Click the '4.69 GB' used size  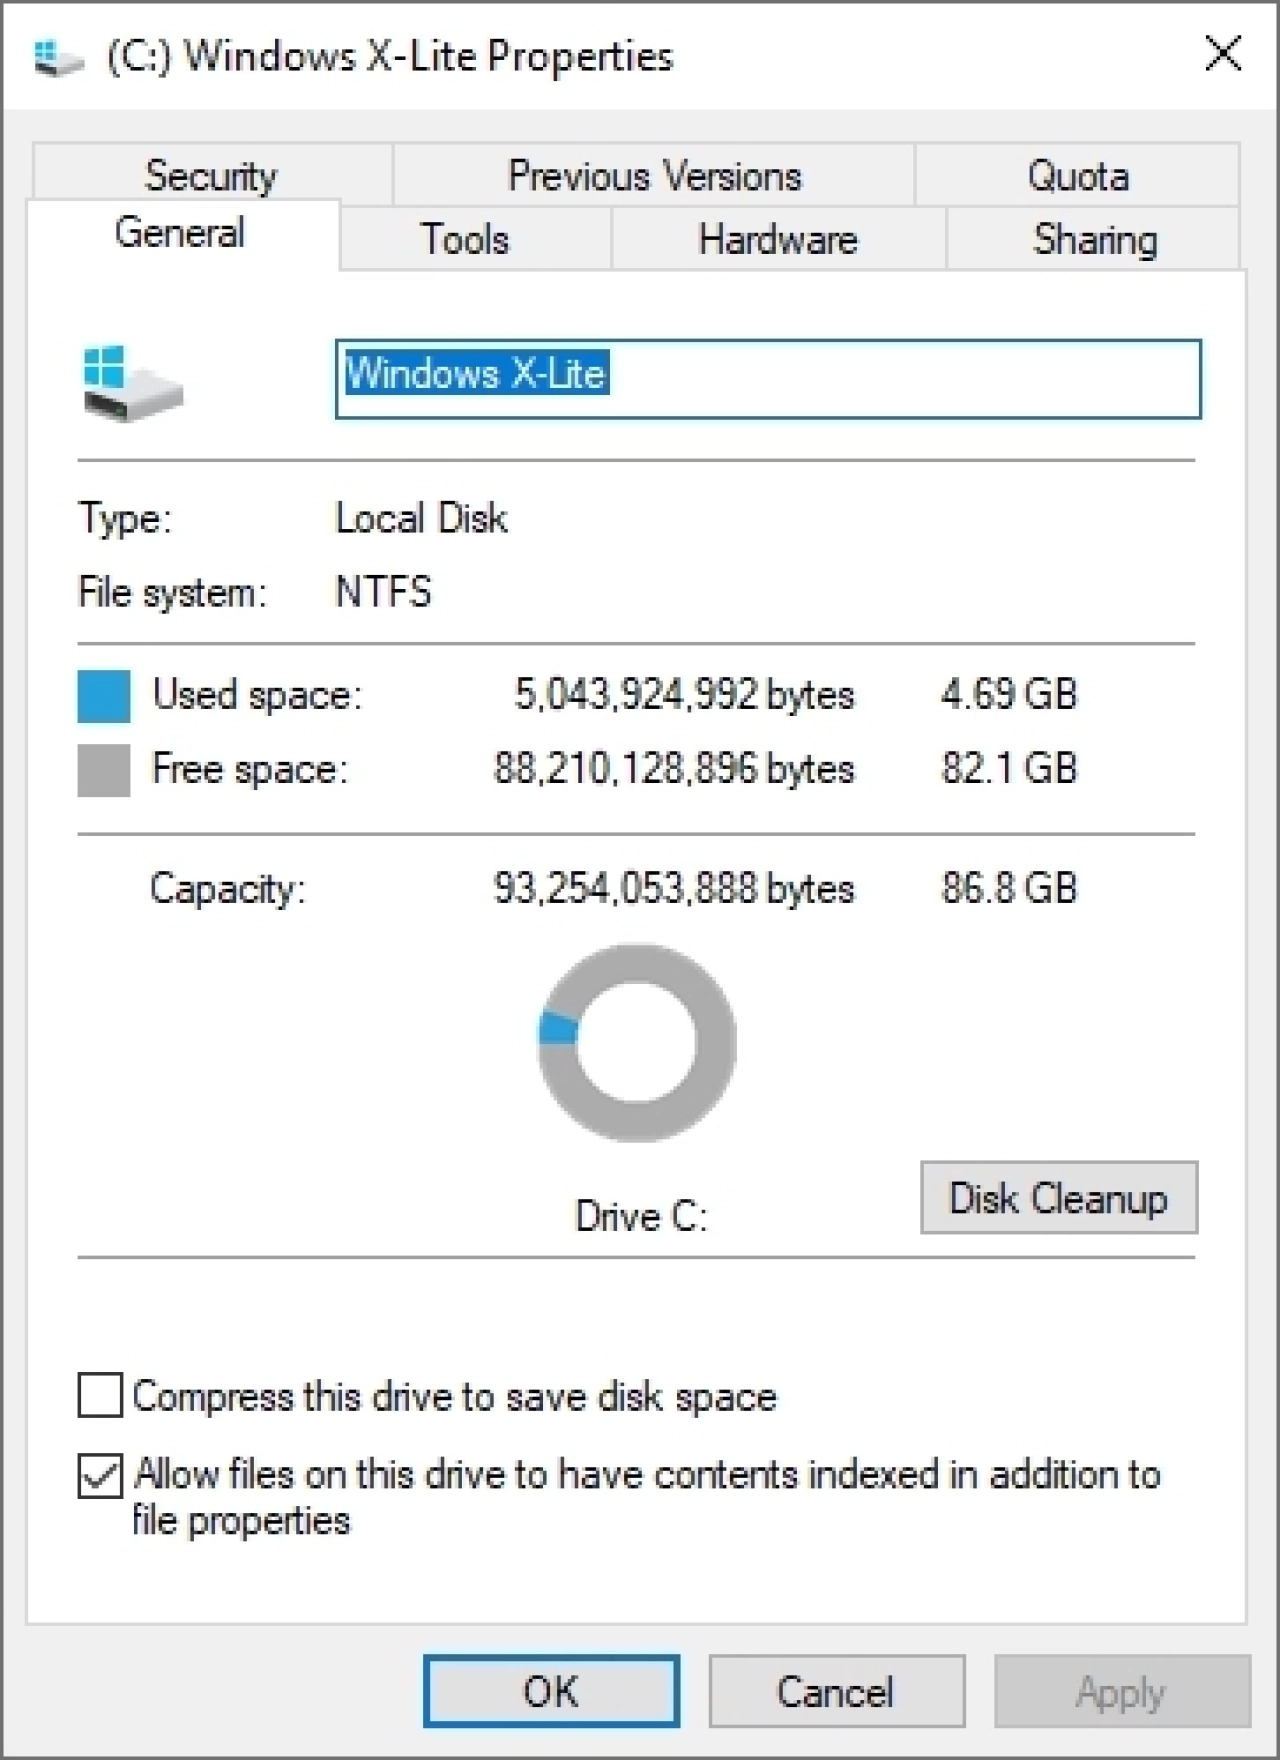coord(1009,694)
